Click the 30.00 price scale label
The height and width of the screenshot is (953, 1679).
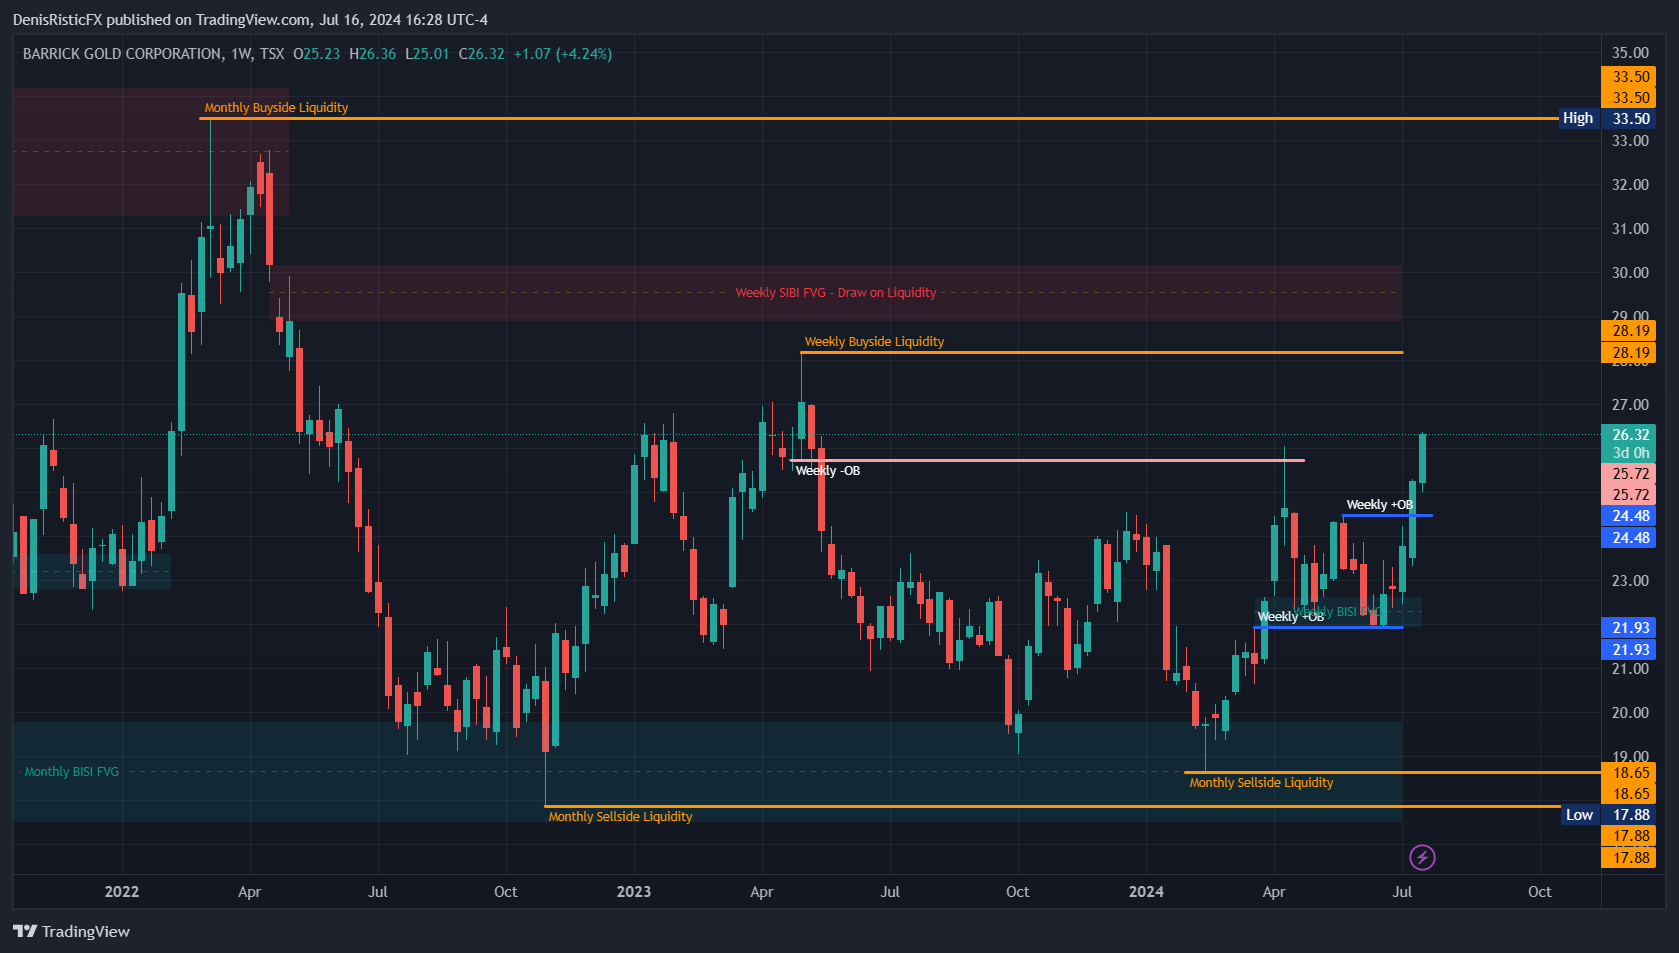click(1630, 273)
